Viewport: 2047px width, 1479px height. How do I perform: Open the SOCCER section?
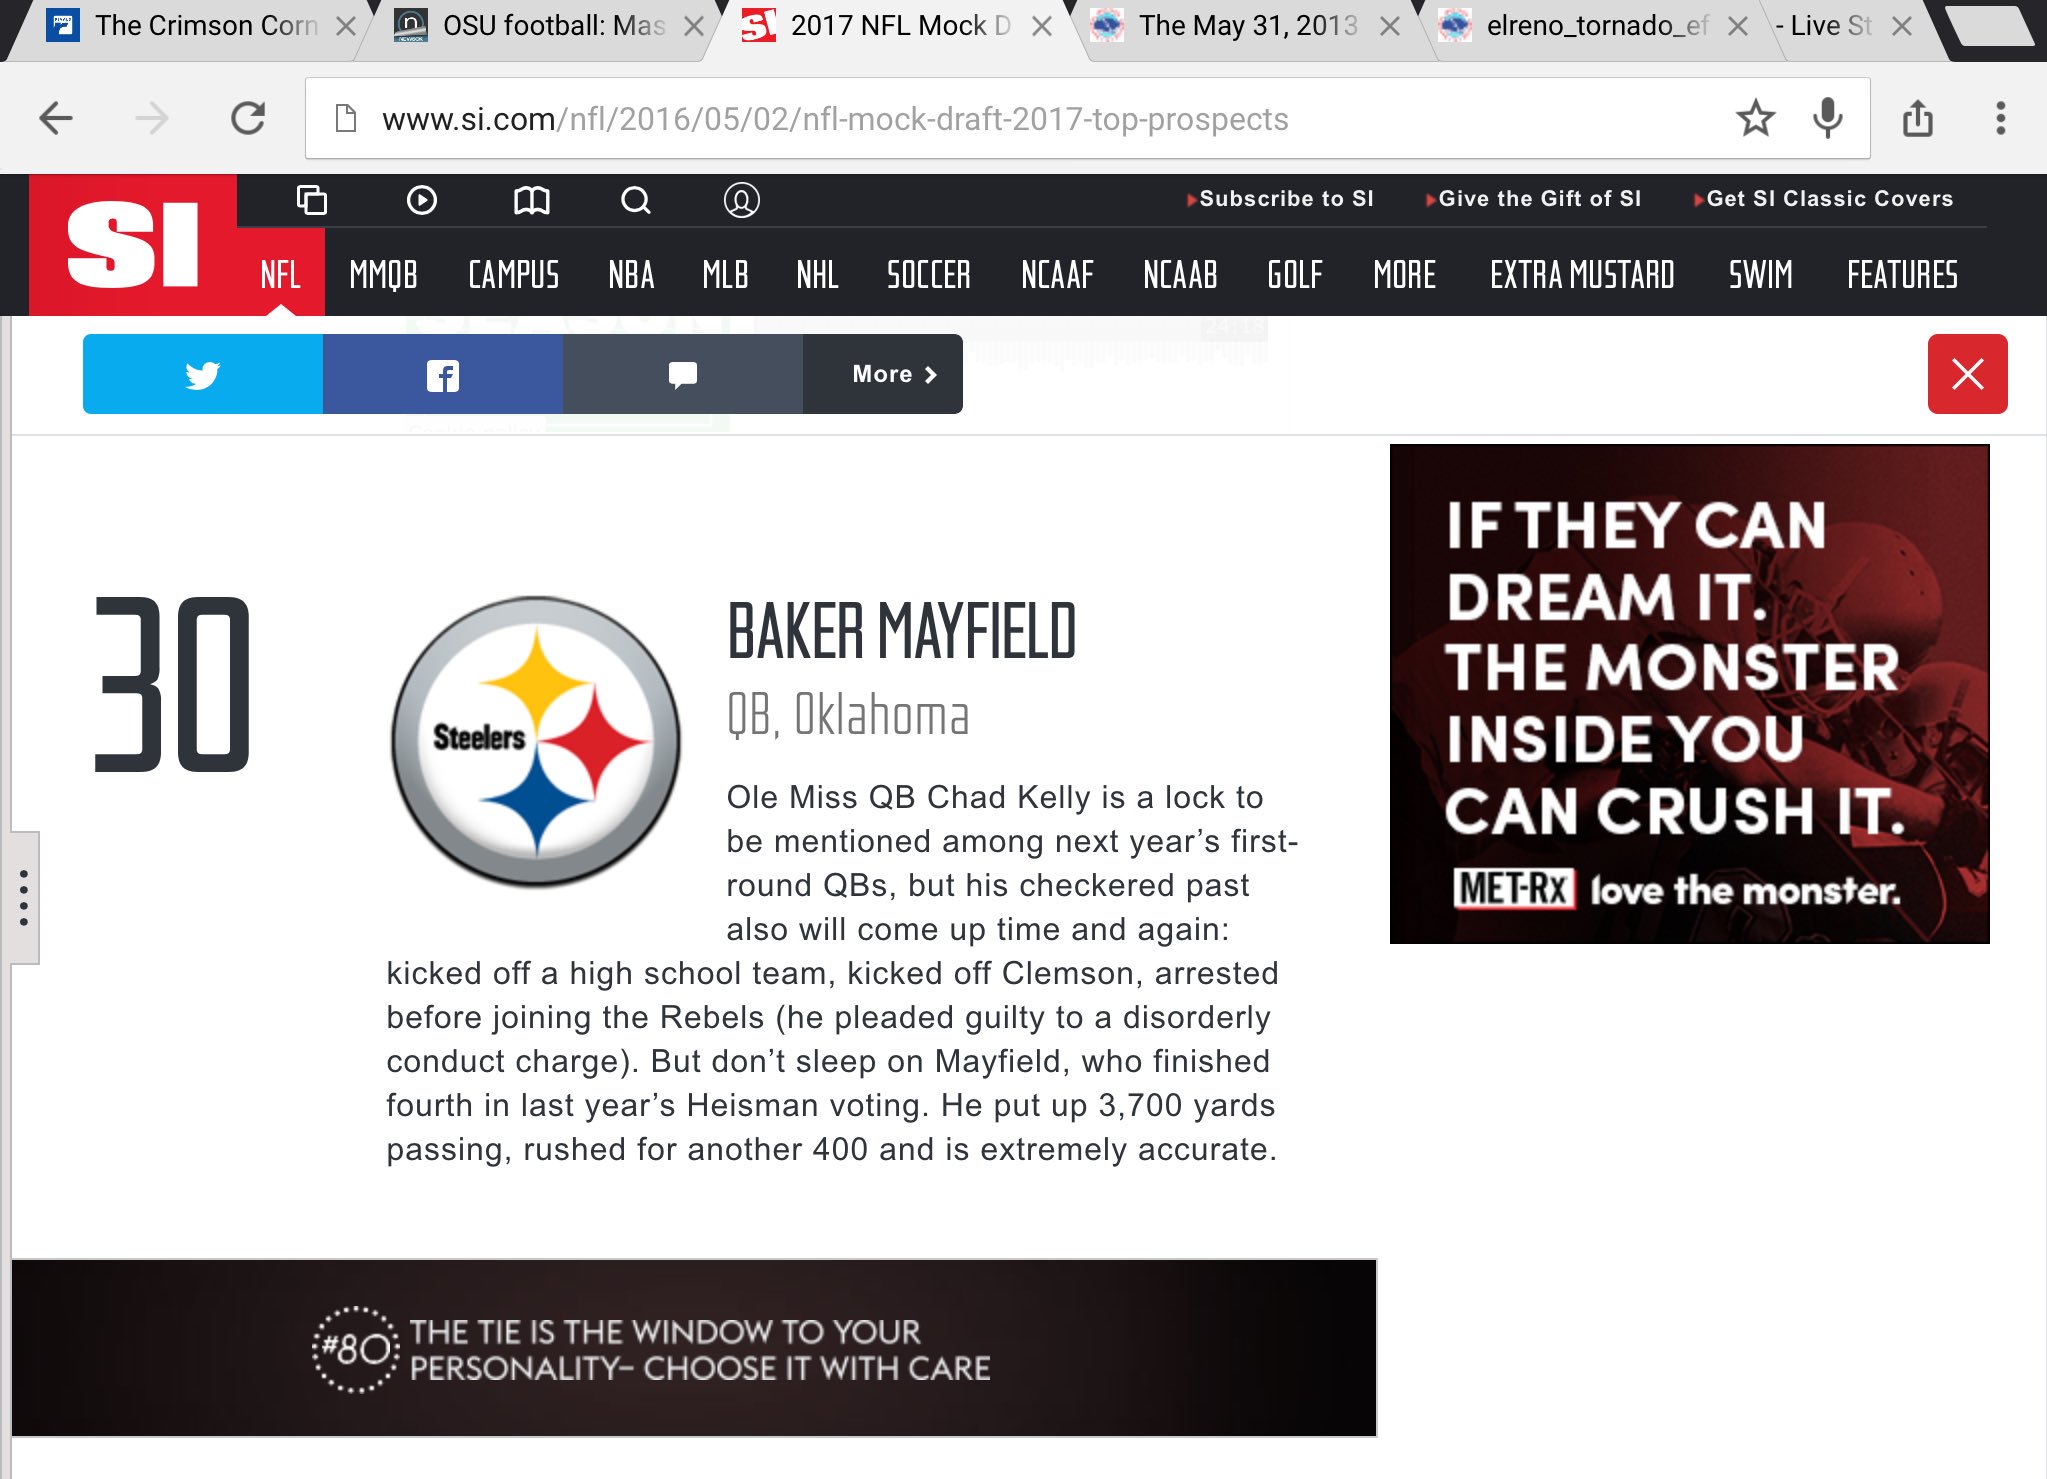tap(928, 274)
